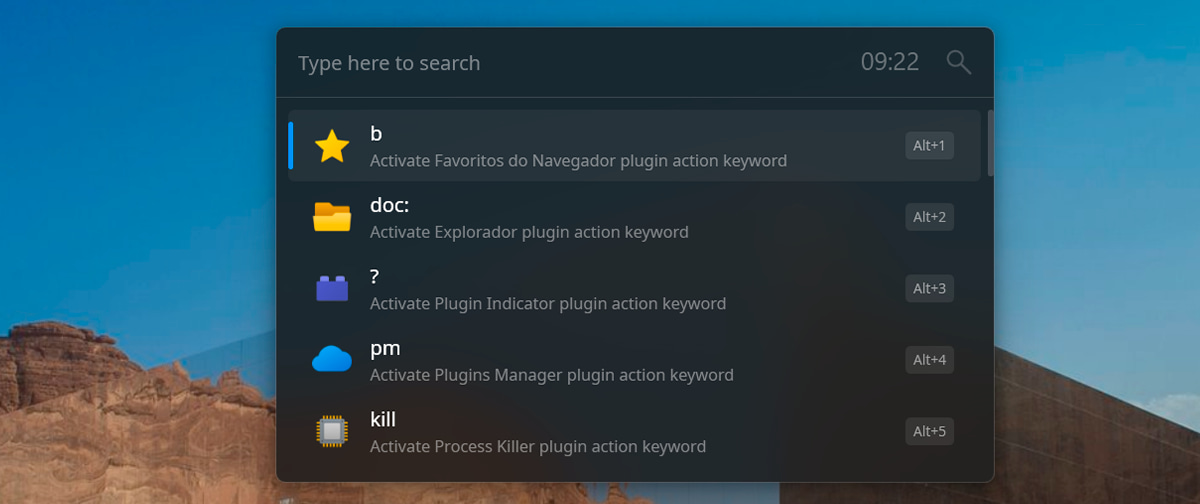Click the yellow star Favoritos icon
The height and width of the screenshot is (504, 1200).
[332, 146]
